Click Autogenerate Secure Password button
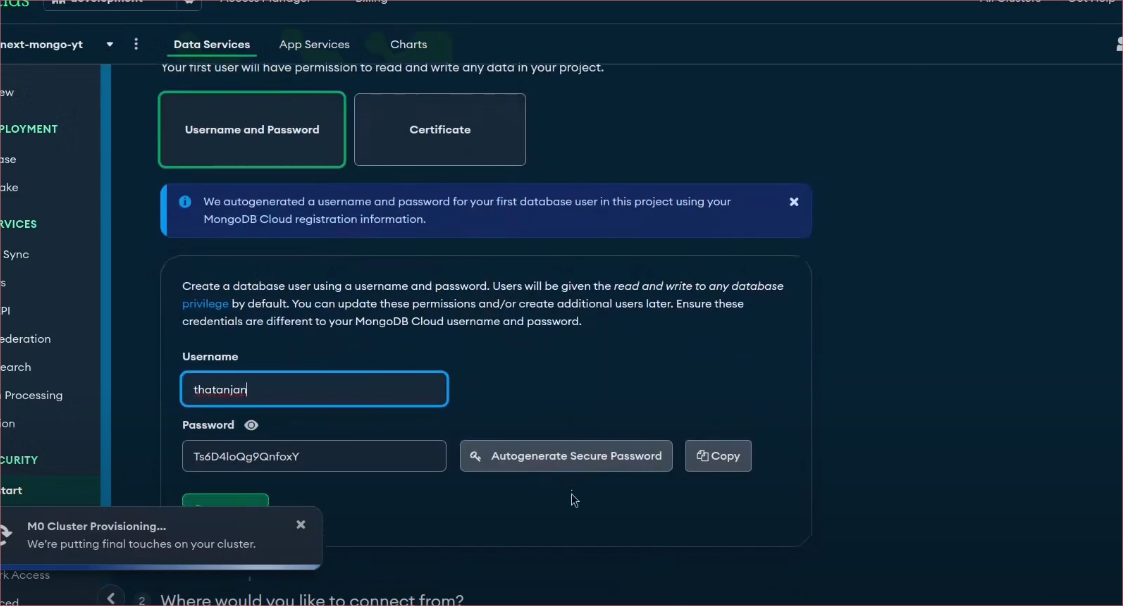The height and width of the screenshot is (606, 1123). coord(566,456)
